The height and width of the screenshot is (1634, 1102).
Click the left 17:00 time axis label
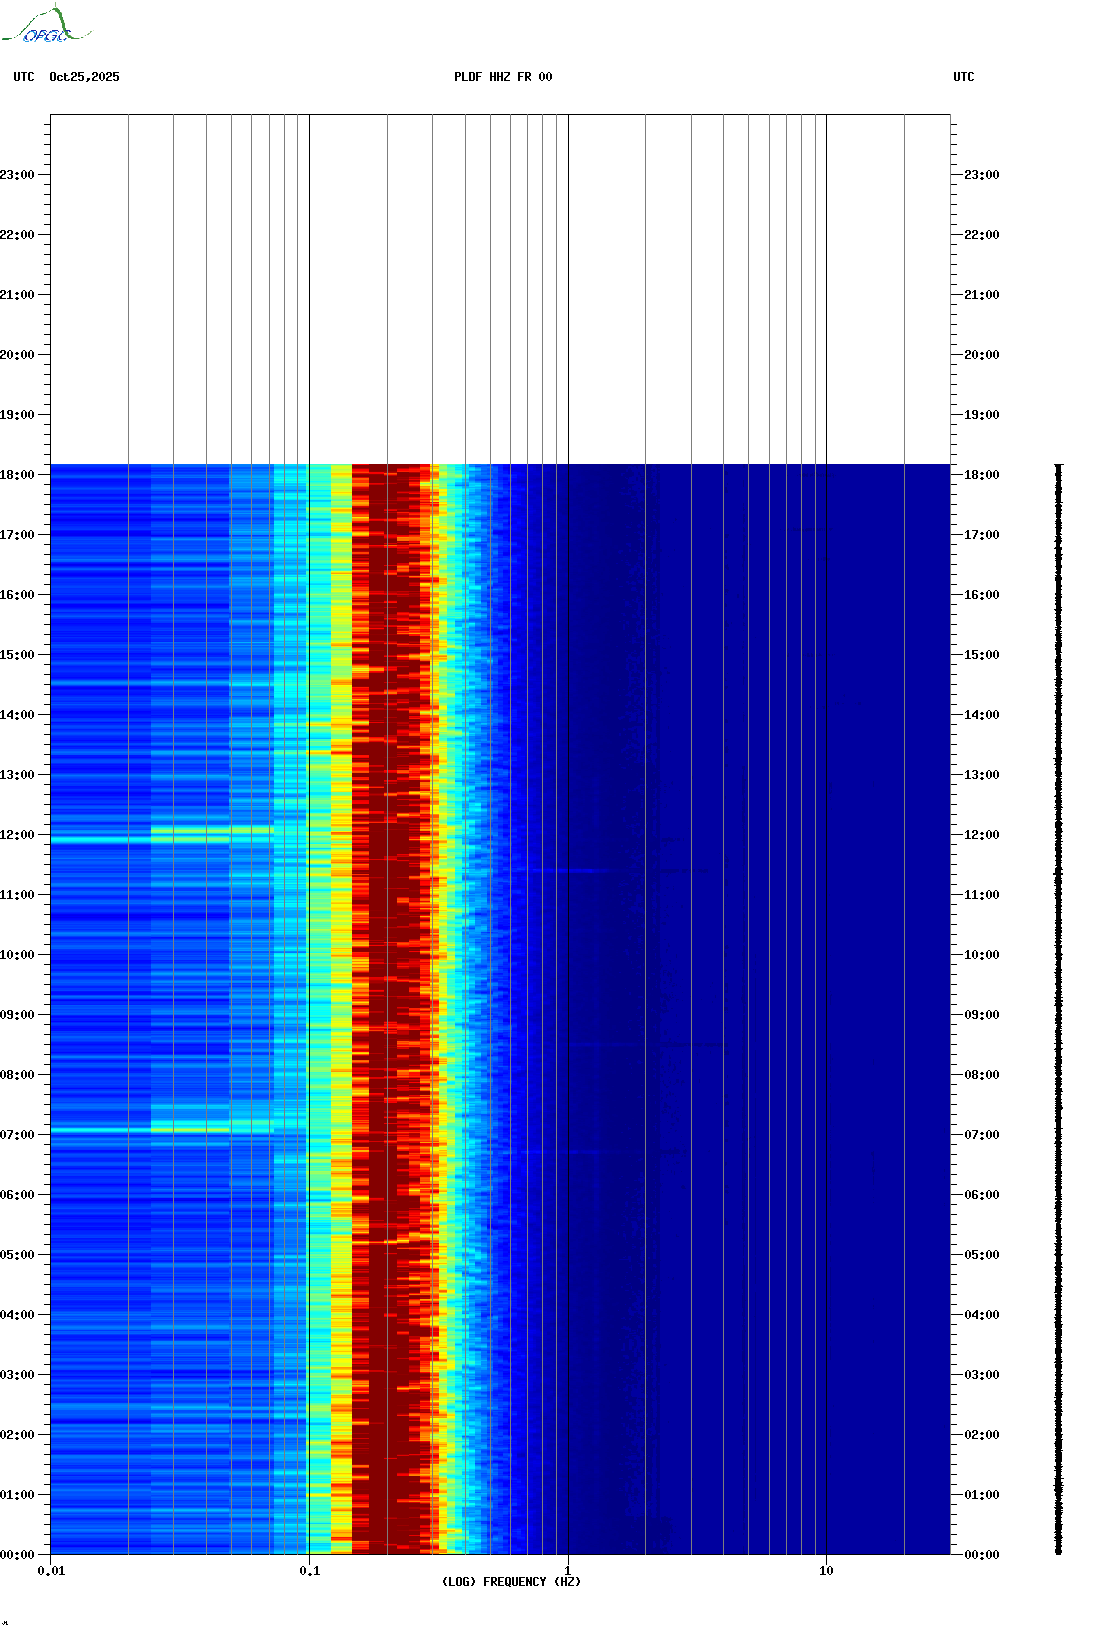[17, 535]
